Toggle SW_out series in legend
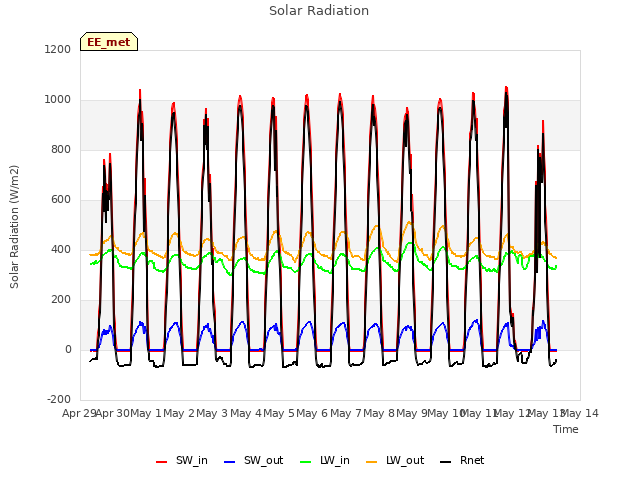640x480 pixels. [x=253, y=460]
